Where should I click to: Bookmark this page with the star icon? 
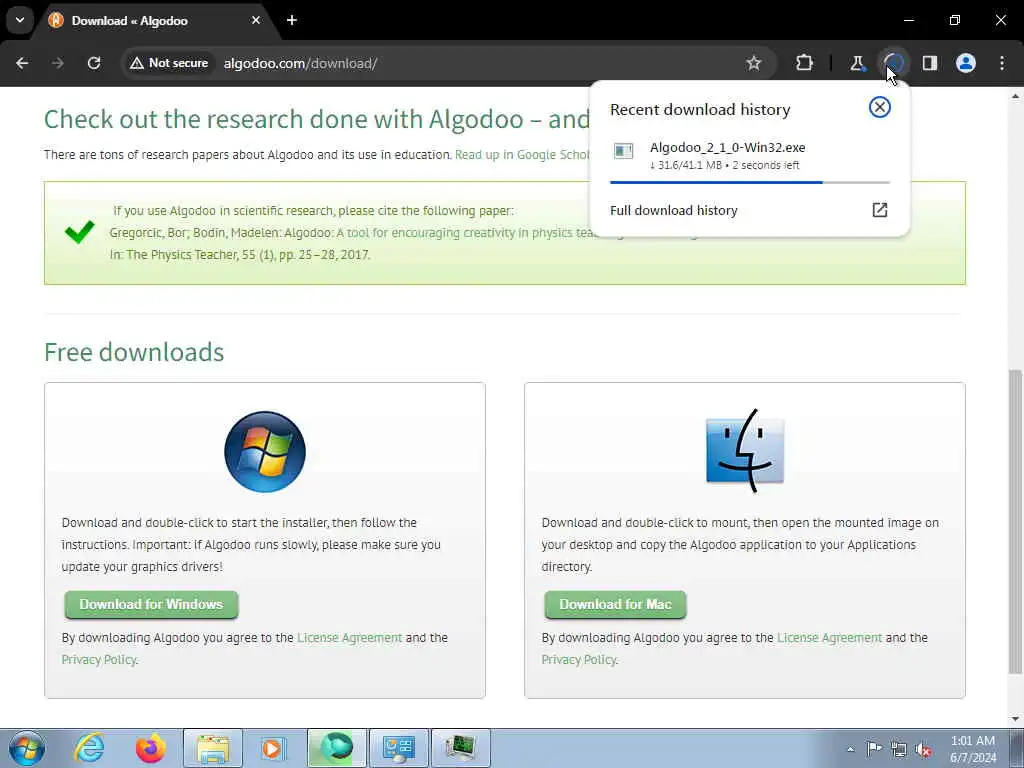[754, 63]
